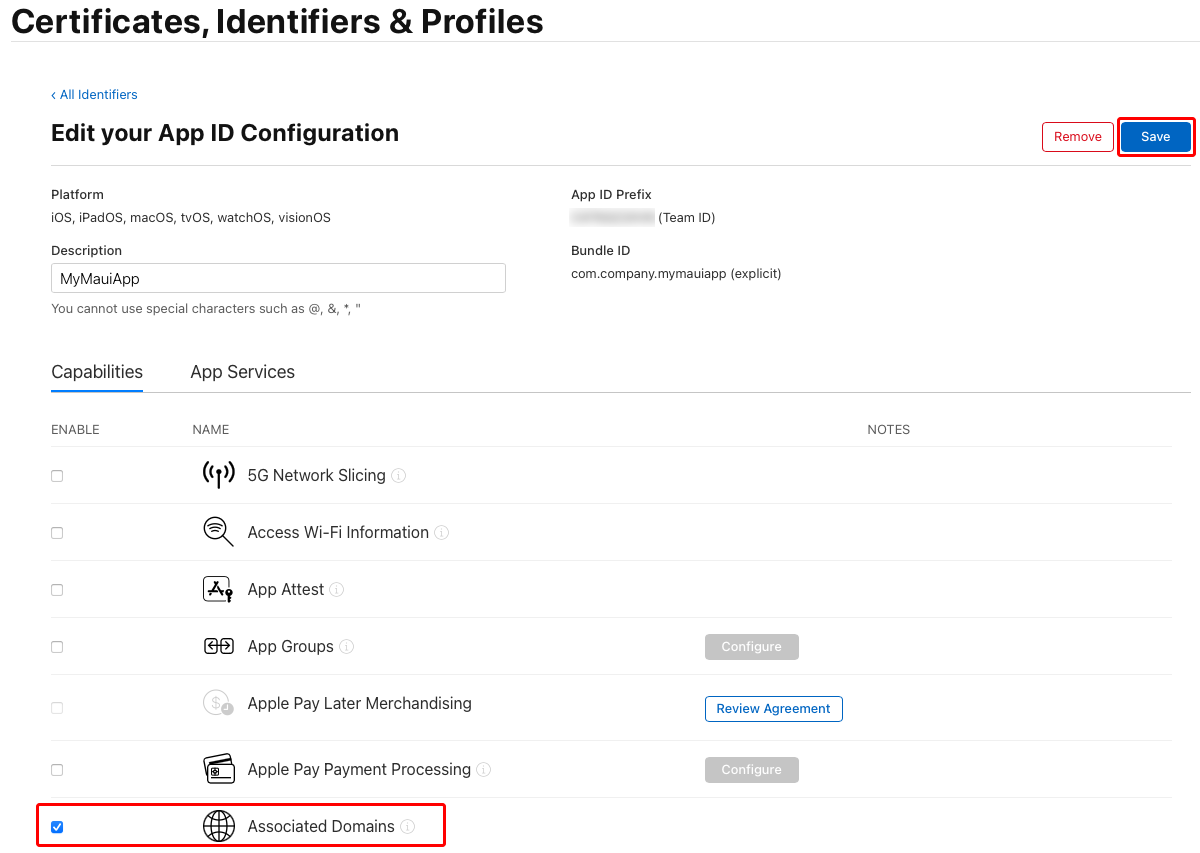Click the 5G Network Slicing capability icon

[218, 475]
